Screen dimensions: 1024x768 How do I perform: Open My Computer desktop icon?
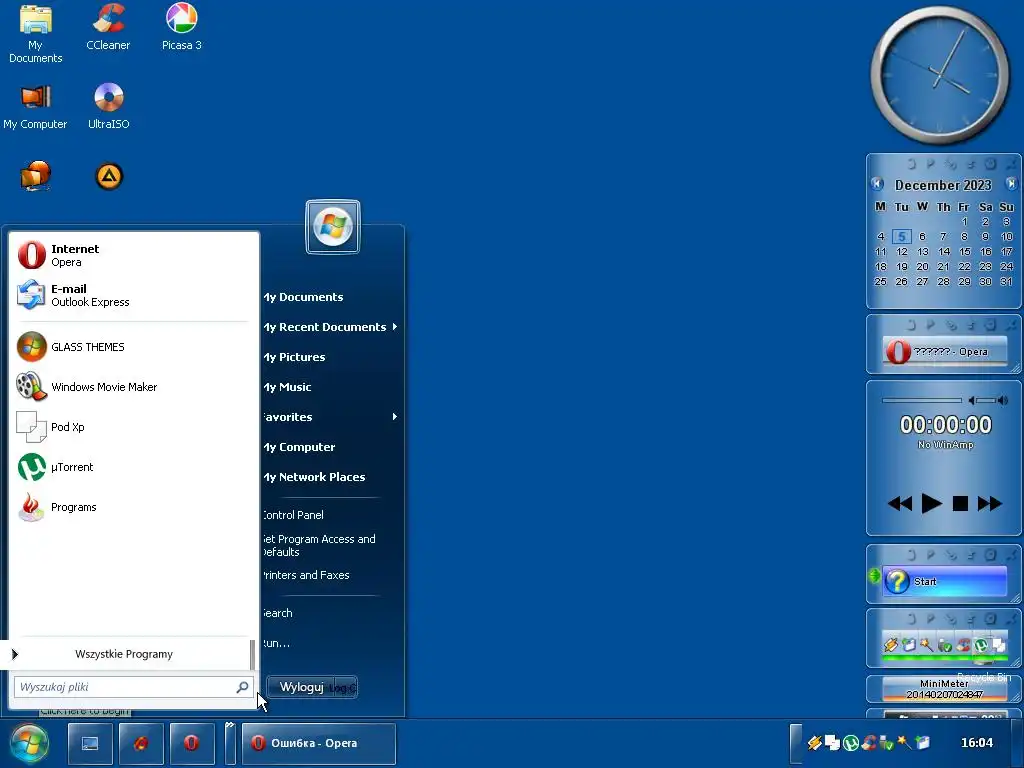(35, 108)
